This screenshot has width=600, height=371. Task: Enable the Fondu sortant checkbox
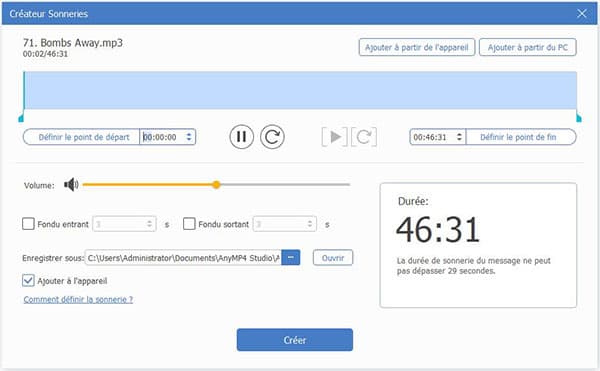189,224
